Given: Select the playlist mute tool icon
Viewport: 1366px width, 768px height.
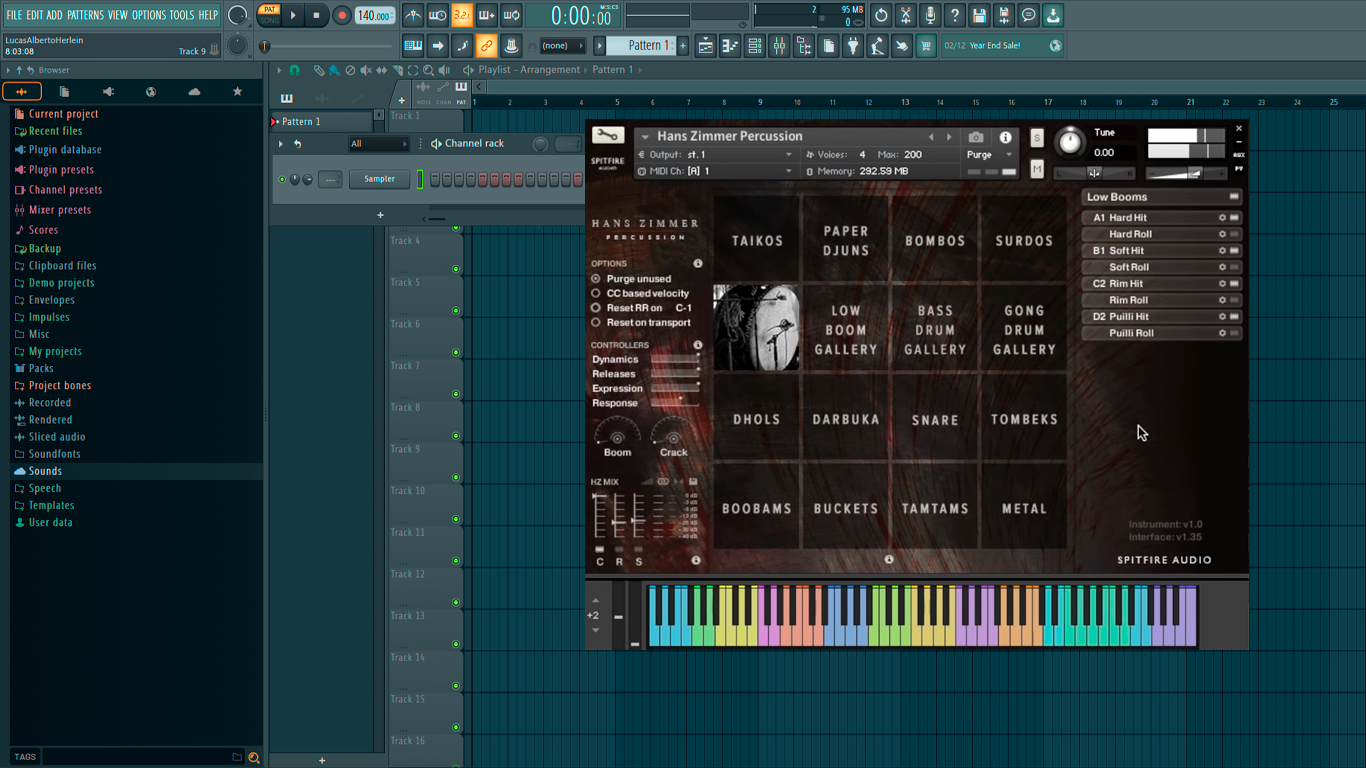Looking at the screenshot, I should (x=366, y=70).
